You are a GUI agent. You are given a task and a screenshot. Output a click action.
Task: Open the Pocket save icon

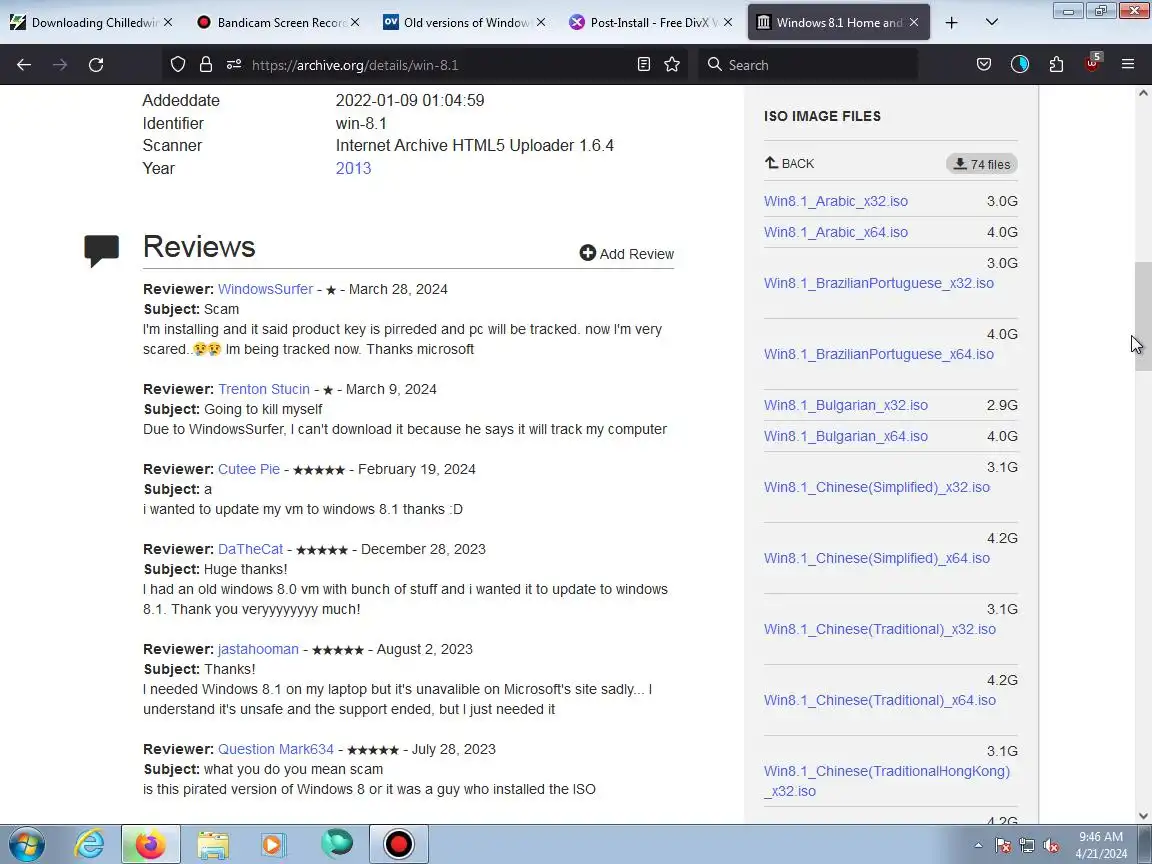(984, 65)
